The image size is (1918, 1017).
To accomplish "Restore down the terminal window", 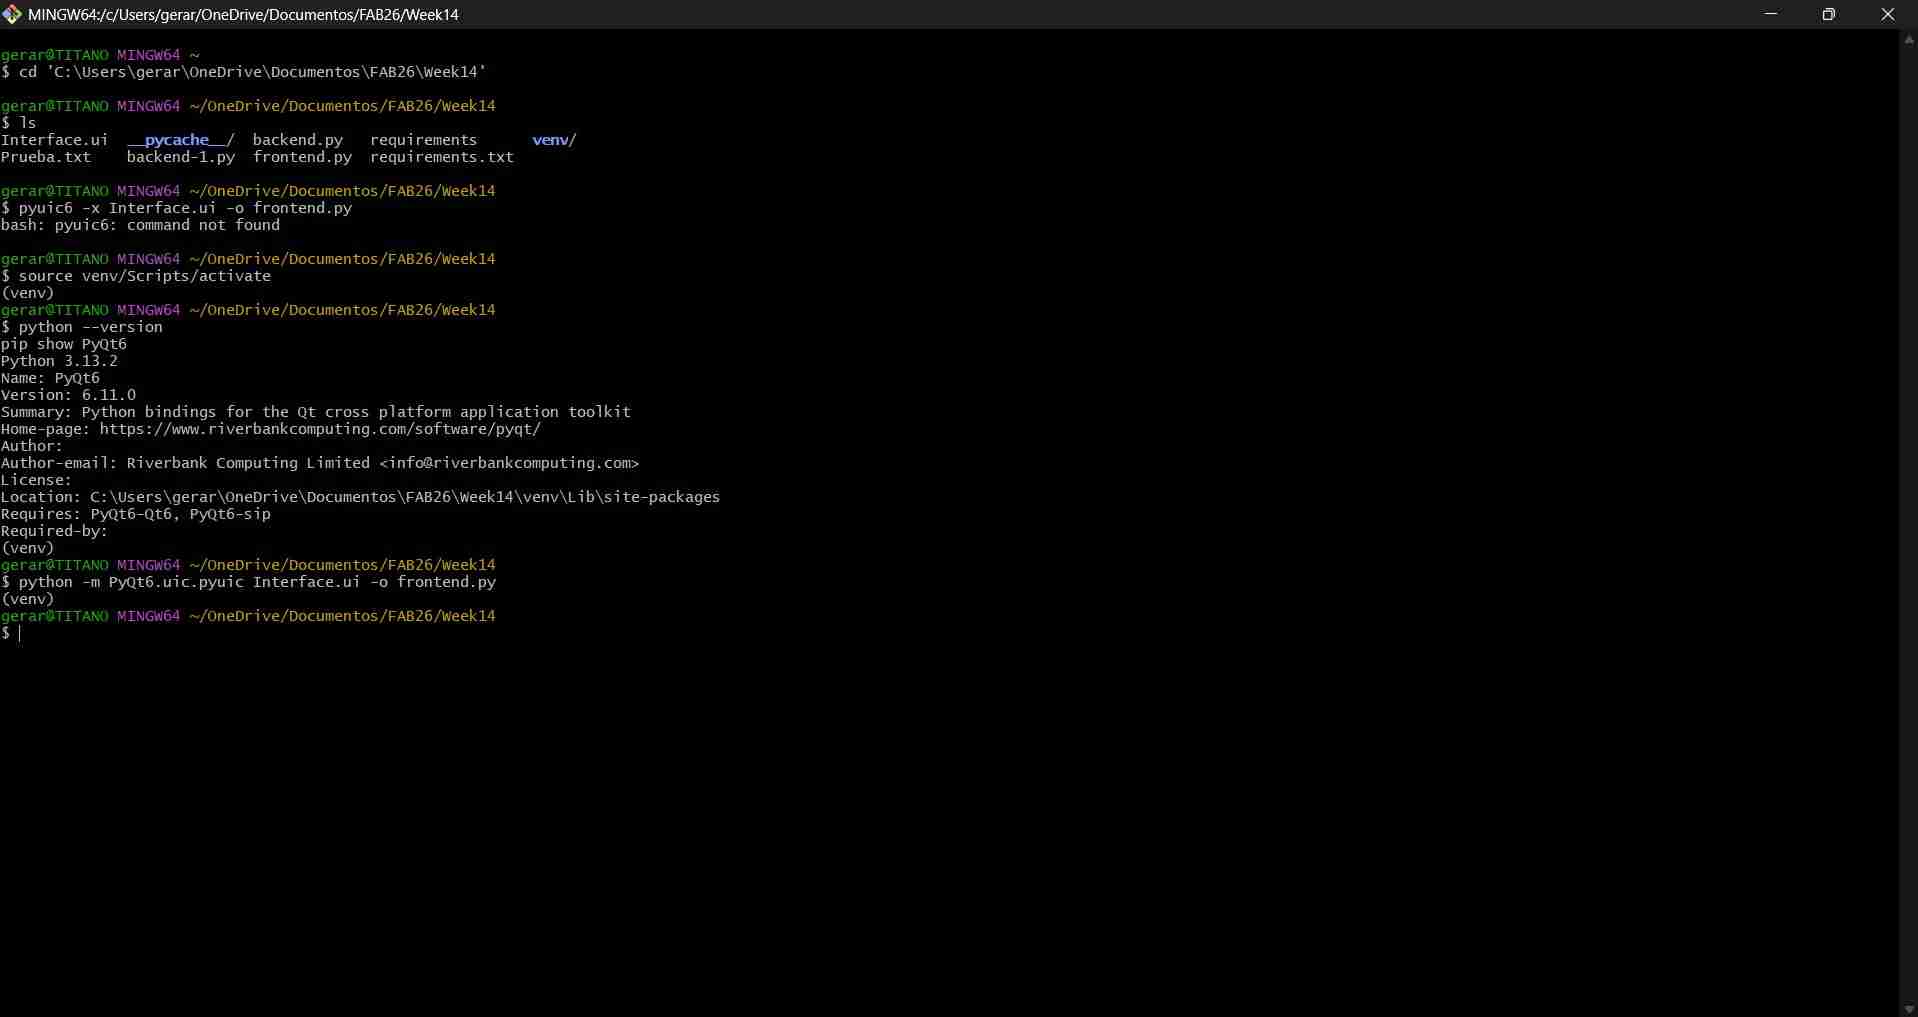I will coord(1829,14).
